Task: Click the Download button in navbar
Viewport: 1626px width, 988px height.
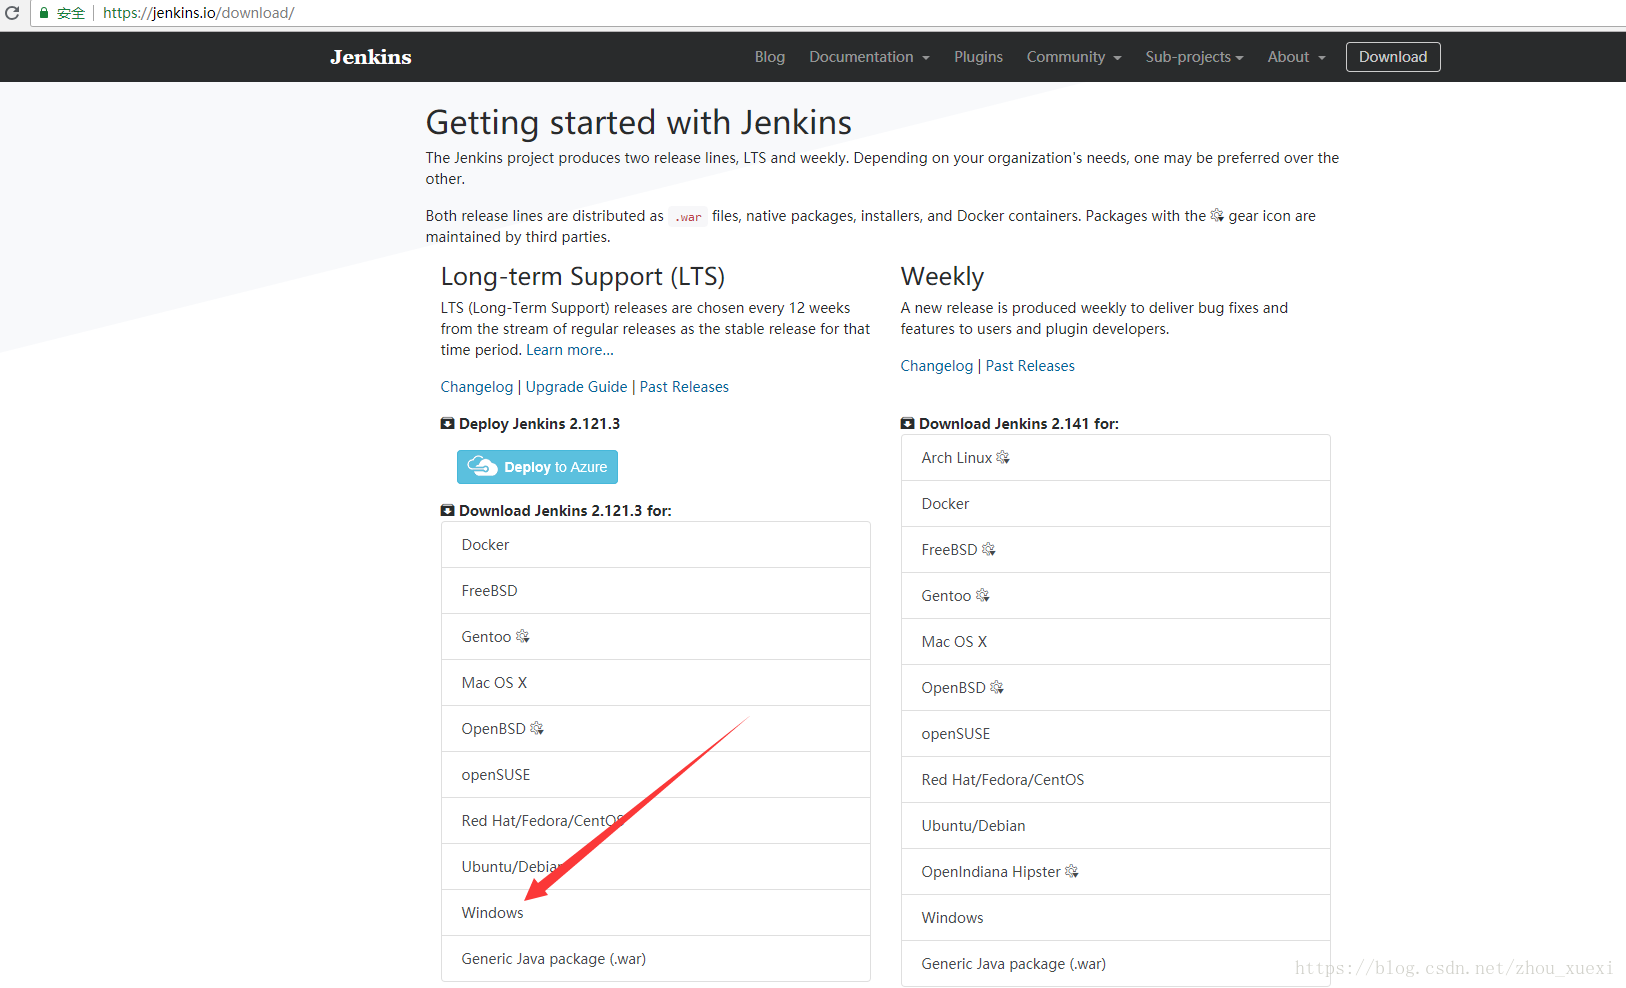Action: (x=1393, y=57)
